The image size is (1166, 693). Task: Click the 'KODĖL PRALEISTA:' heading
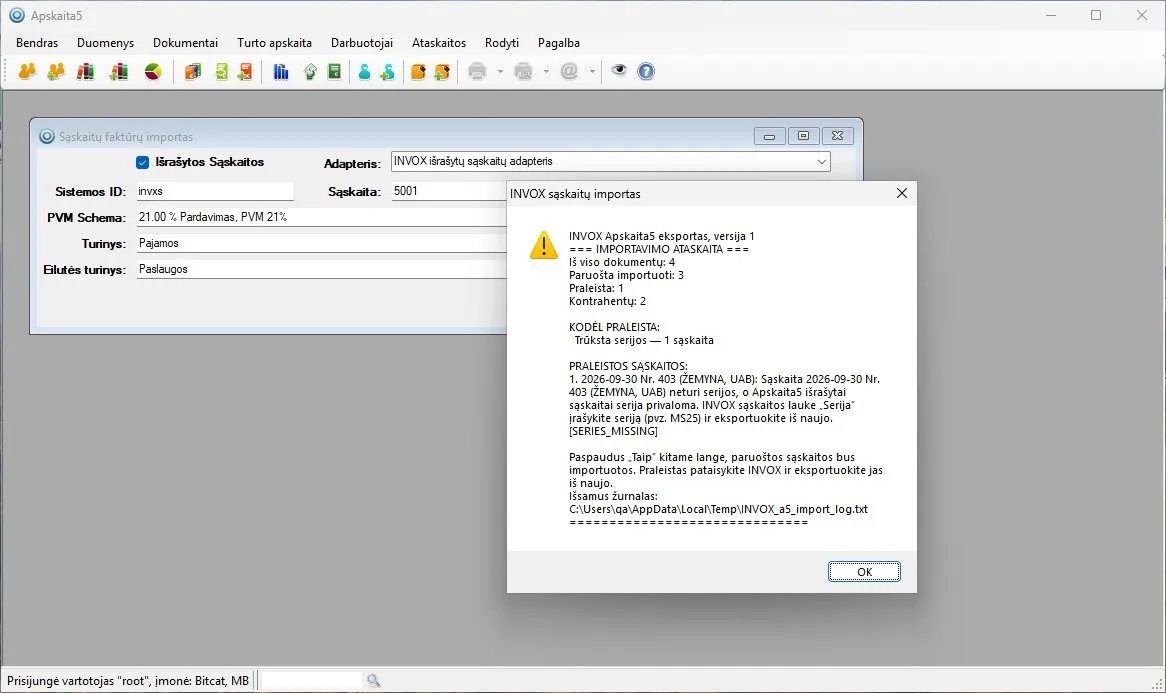coord(614,327)
